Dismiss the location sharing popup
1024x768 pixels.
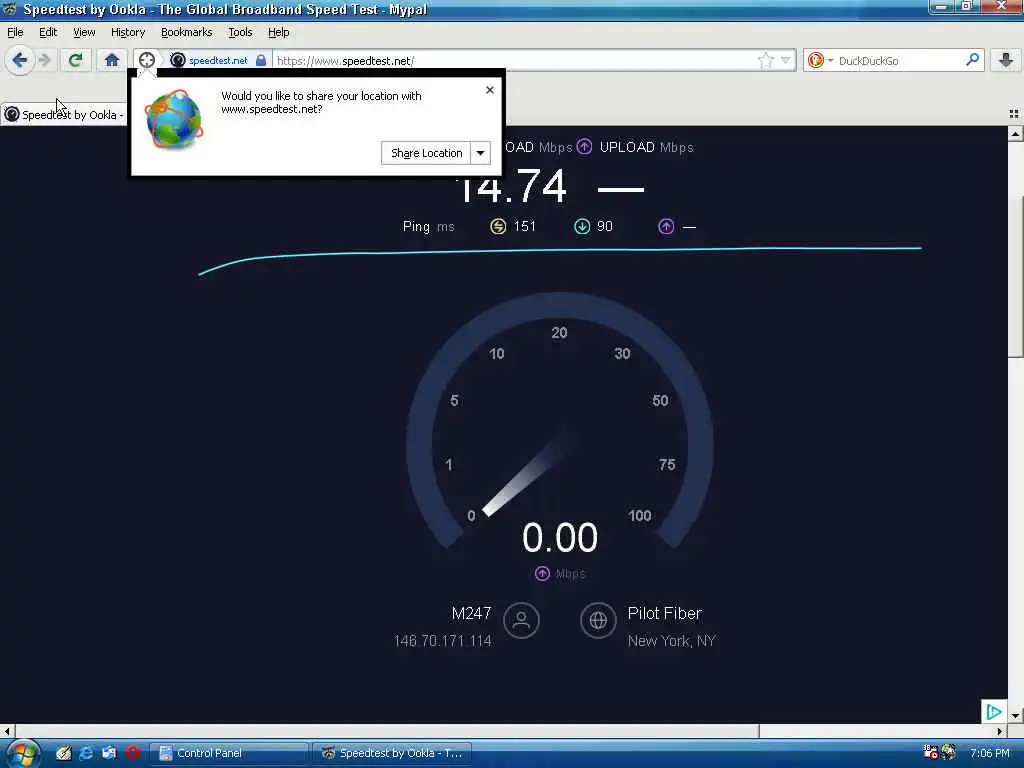click(490, 90)
